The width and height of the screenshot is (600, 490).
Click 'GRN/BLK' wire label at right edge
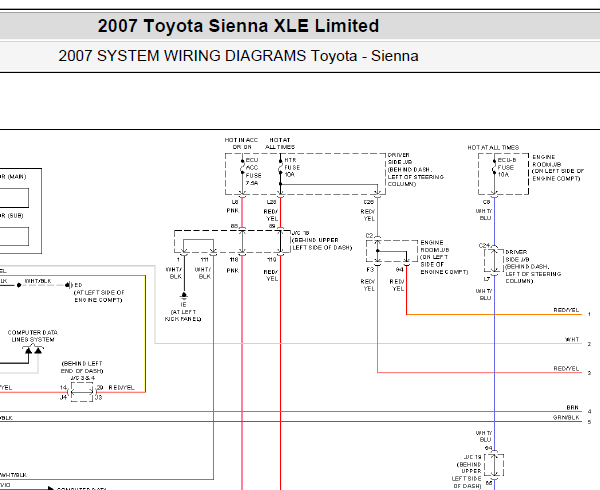tap(566, 418)
